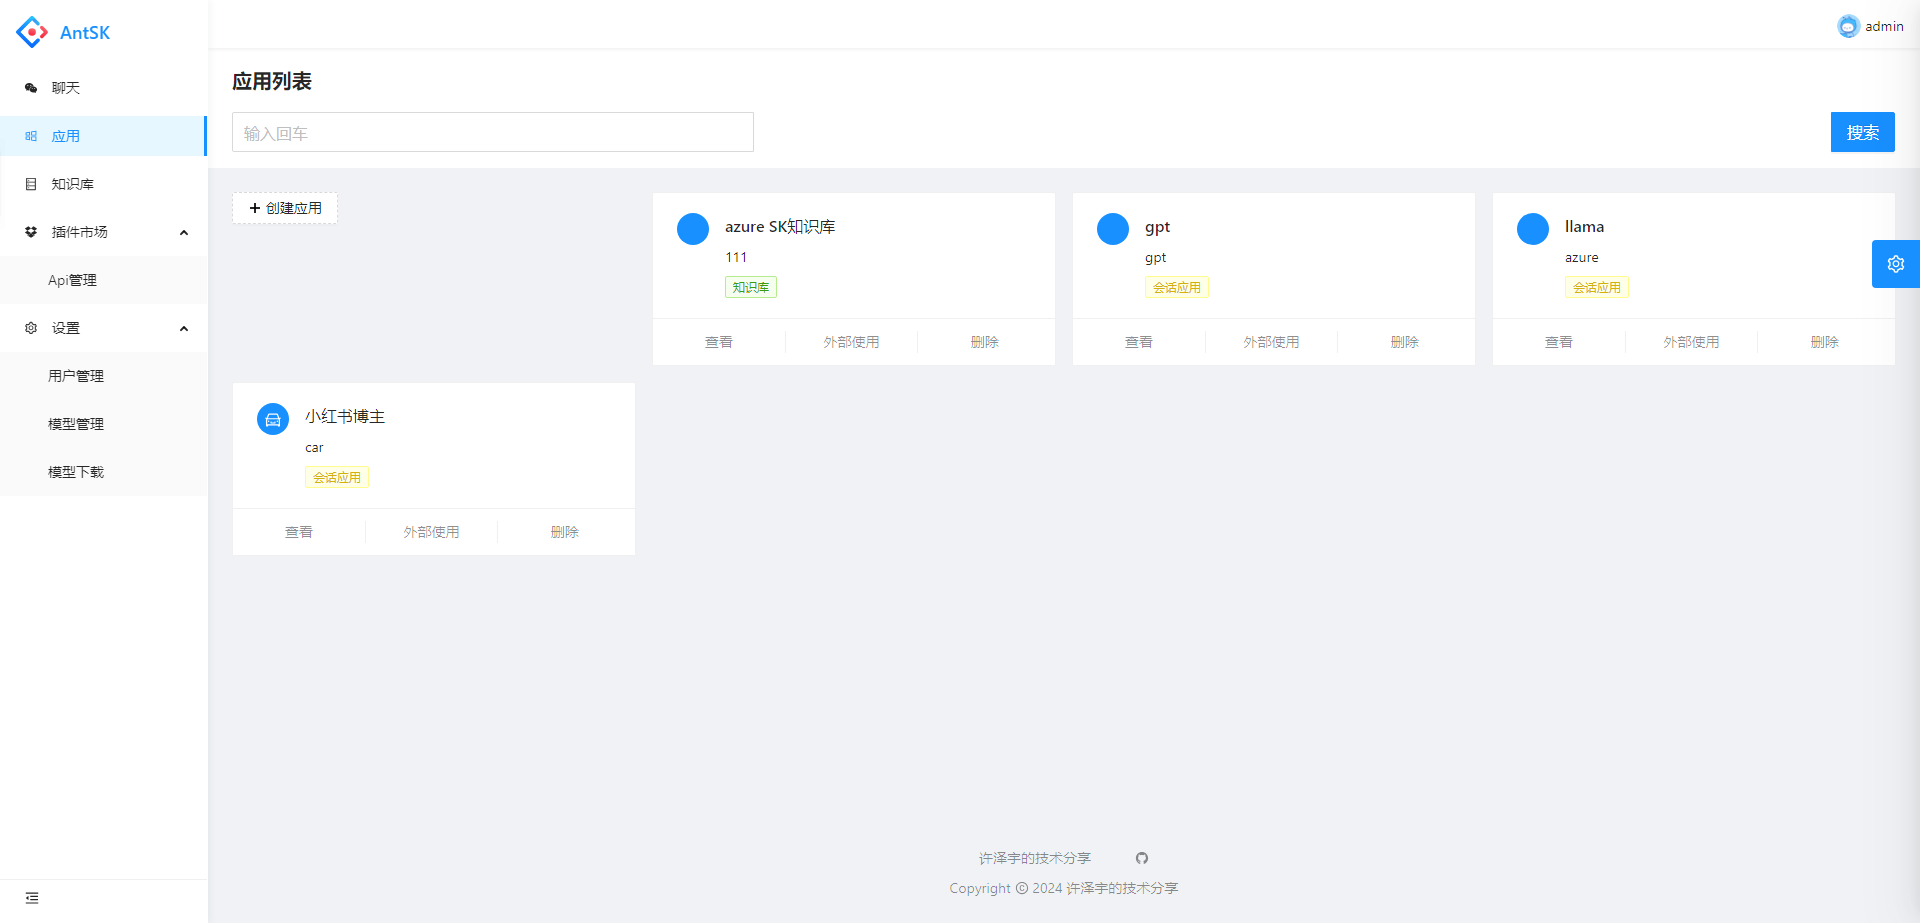Focus the 输入回车 search field
This screenshot has width=1920, height=923.
point(492,133)
